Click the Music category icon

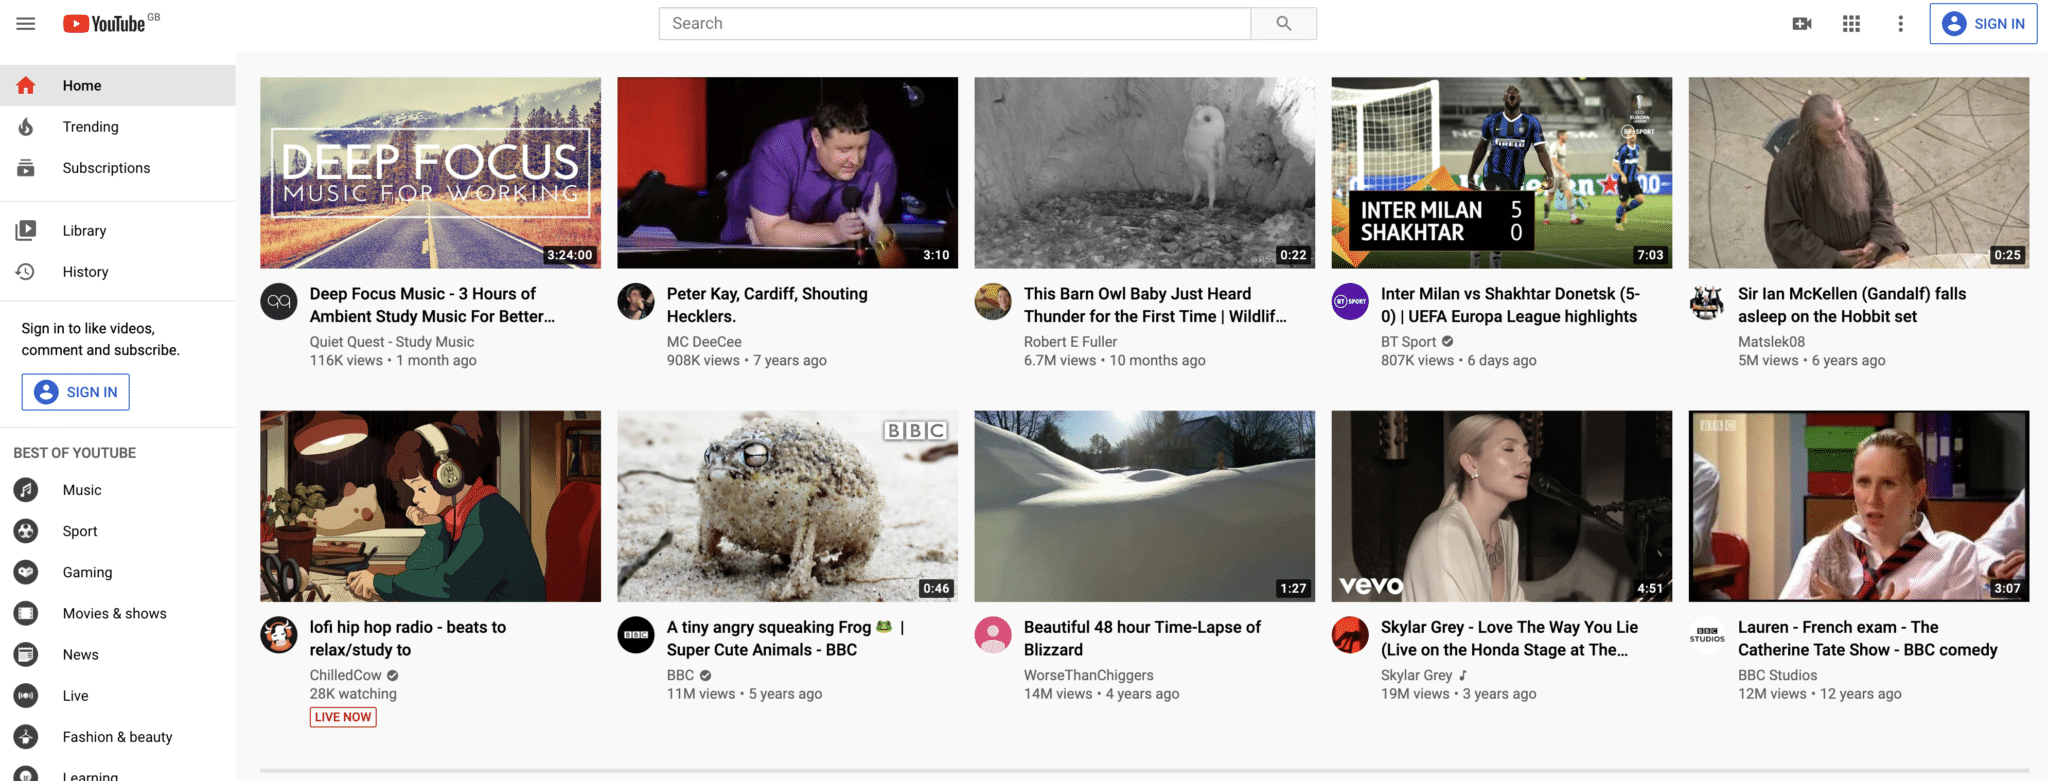(x=26, y=490)
